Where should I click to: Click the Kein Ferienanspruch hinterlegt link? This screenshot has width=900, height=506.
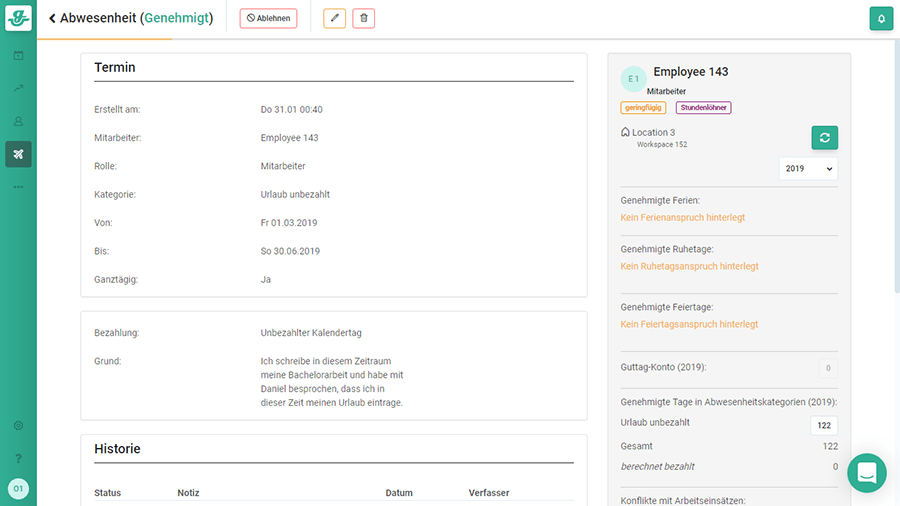point(682,217)
